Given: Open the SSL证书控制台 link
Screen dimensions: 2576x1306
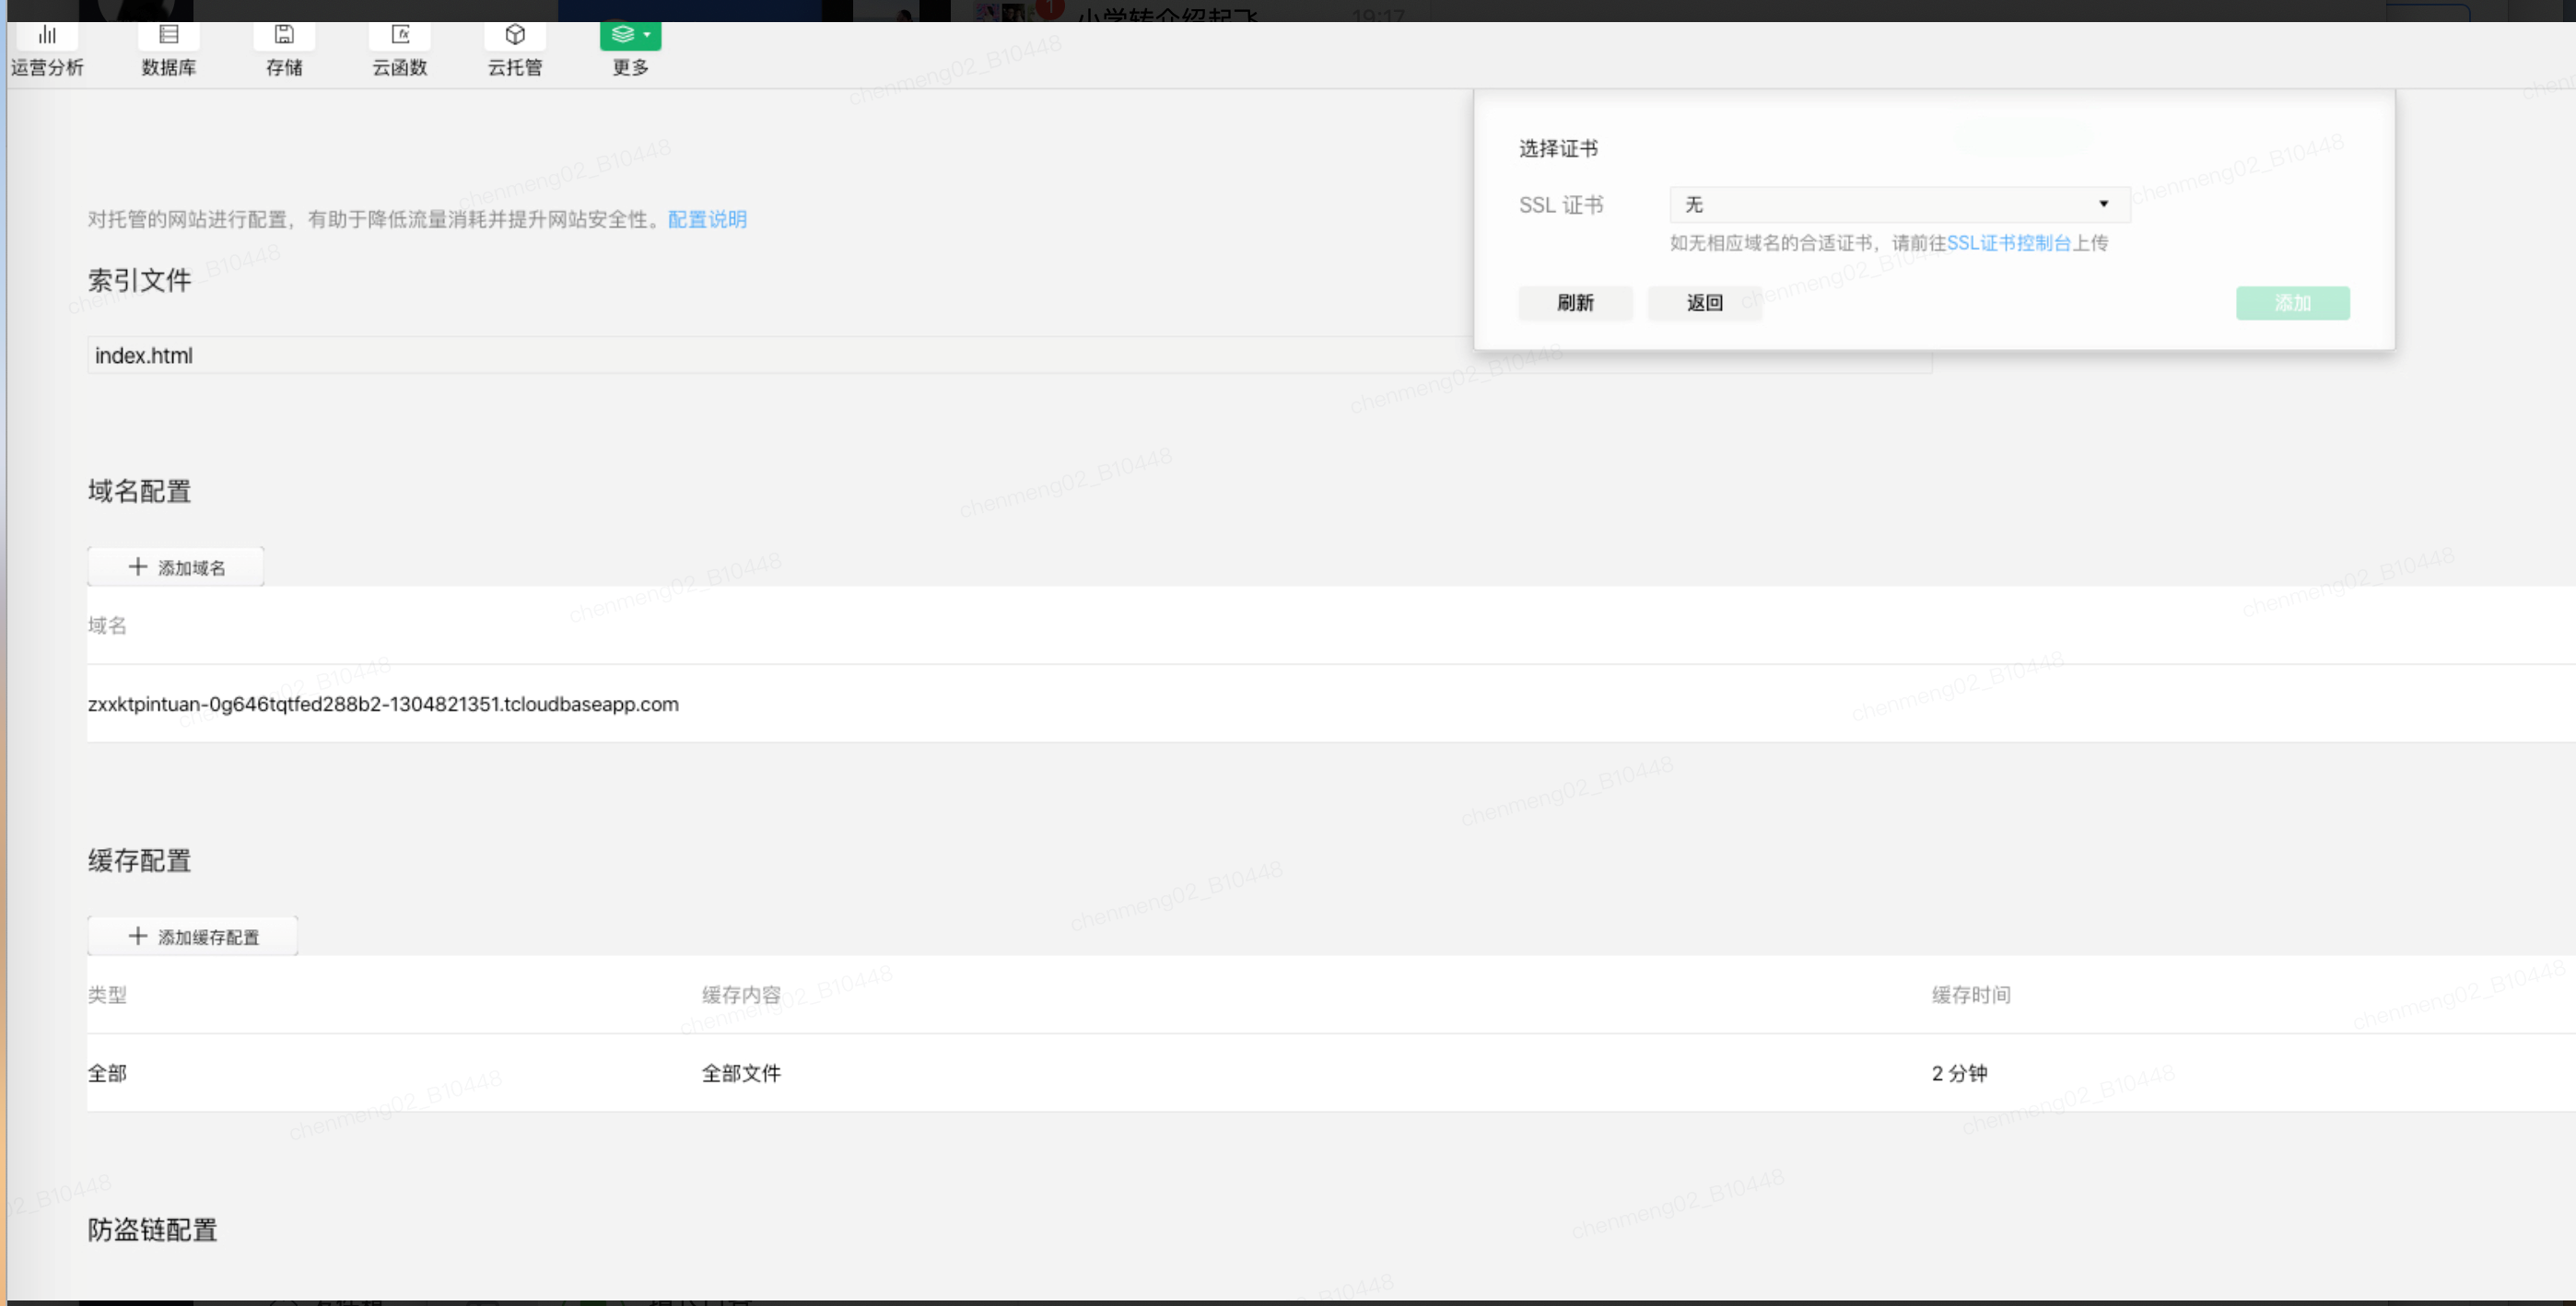Looking at the screenshot, I should pos(2008,243).
